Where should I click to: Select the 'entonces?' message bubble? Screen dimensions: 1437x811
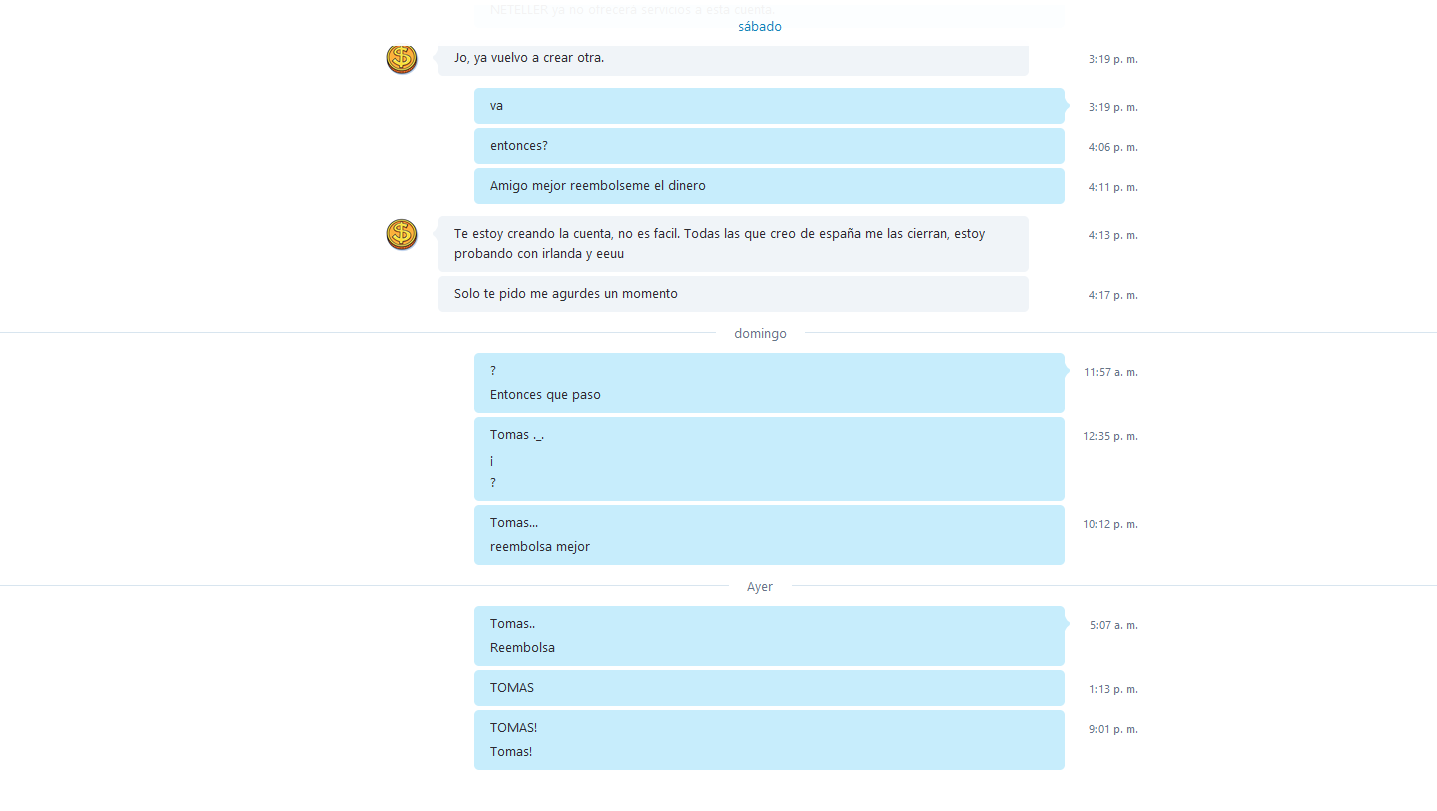pos(769,146)
